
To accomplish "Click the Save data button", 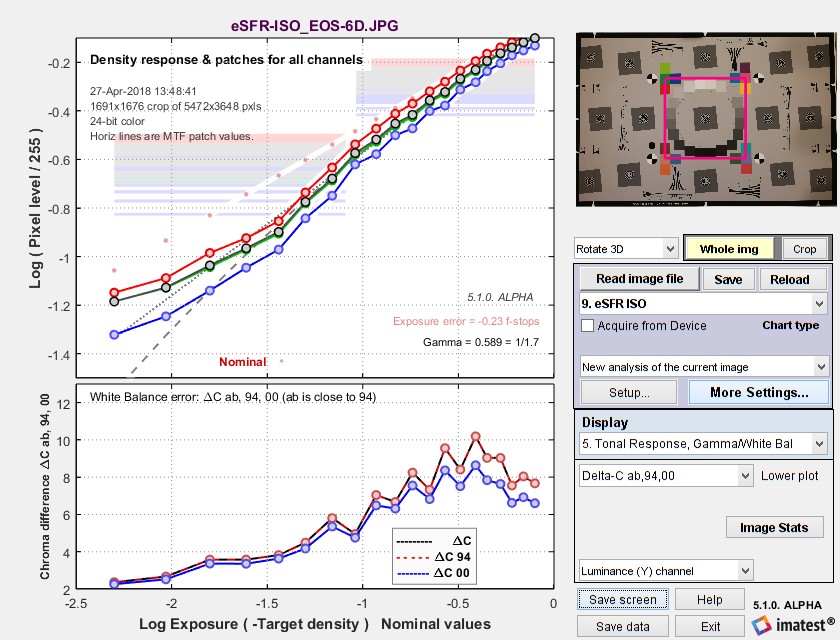I will tap(622, 626).
